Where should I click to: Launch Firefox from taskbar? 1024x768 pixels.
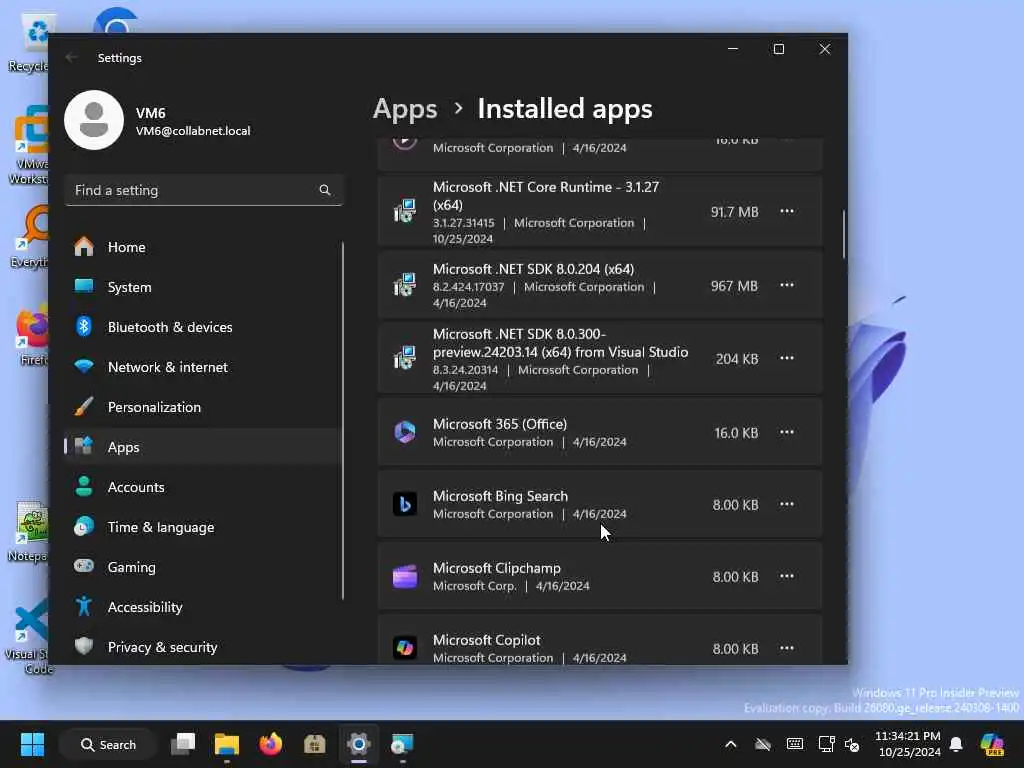click(x=270, y=744)
